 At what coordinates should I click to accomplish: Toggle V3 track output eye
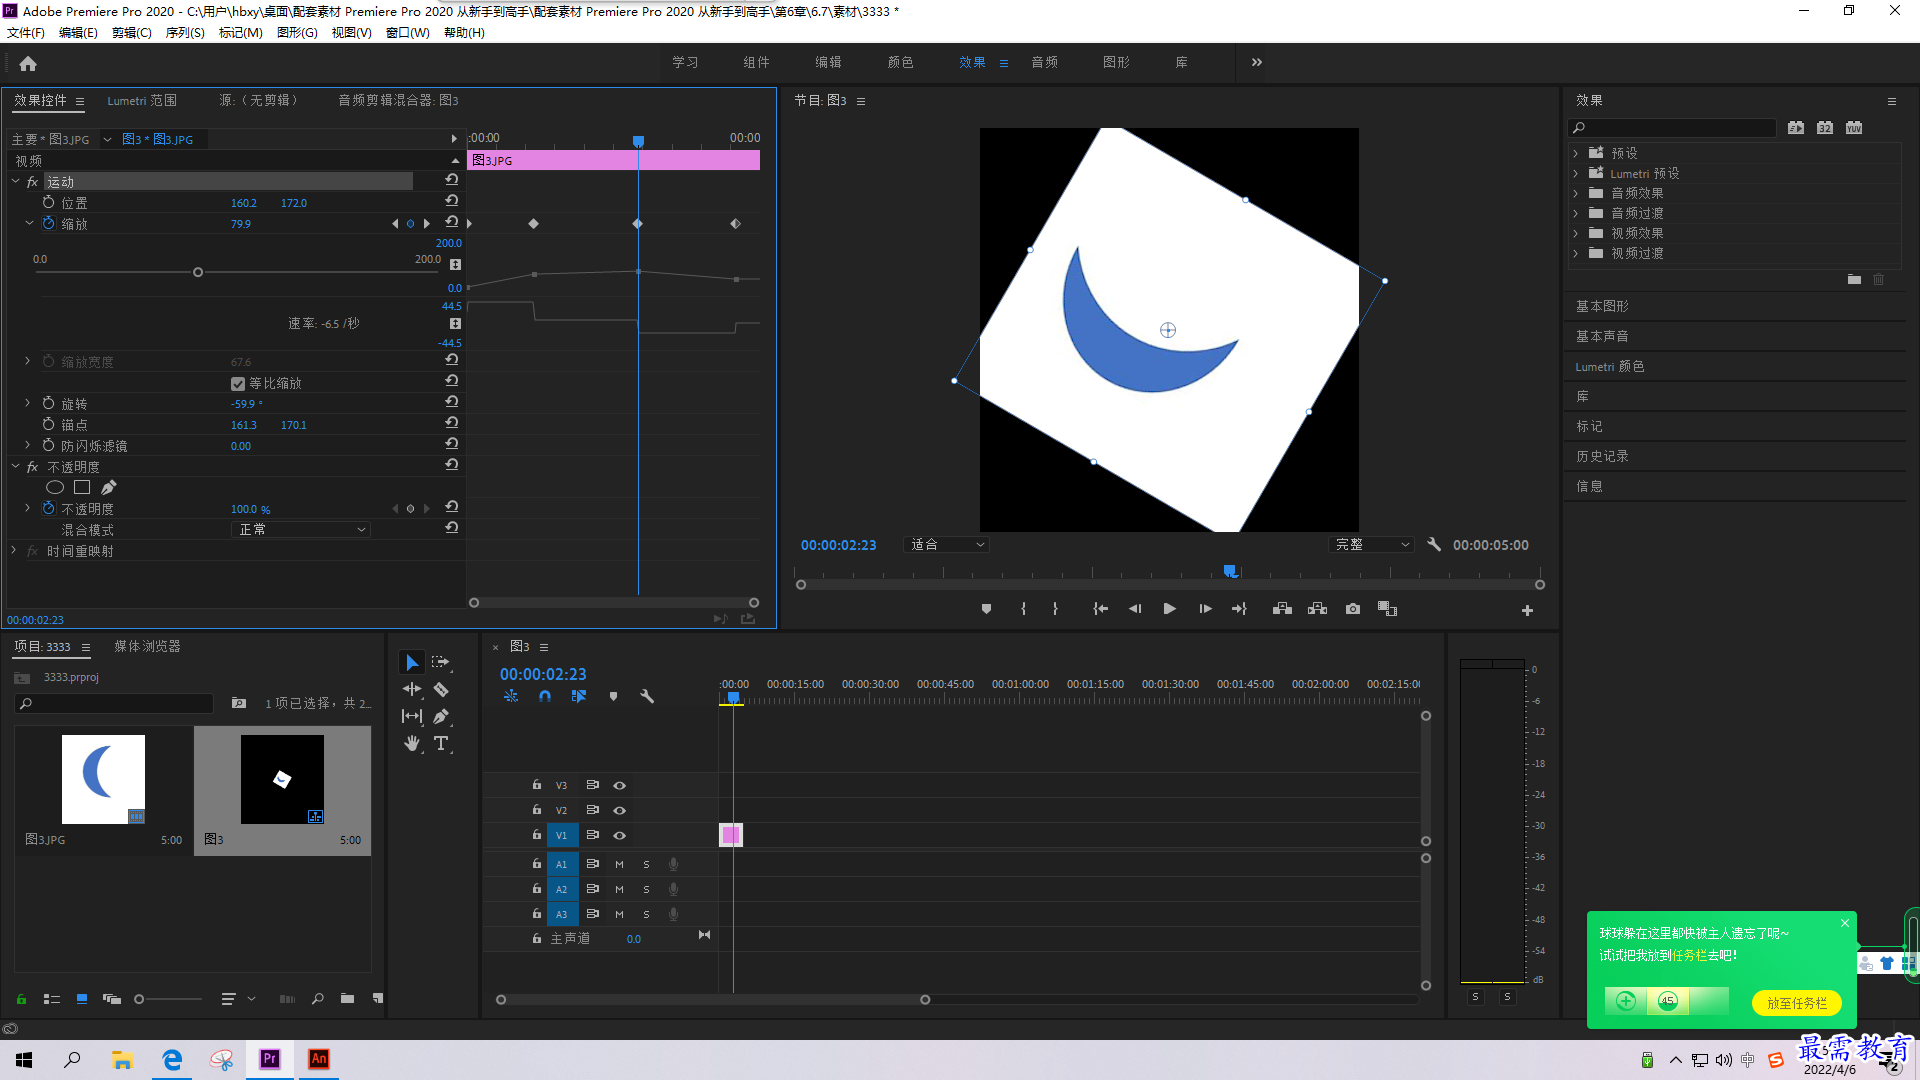(619, 785)
